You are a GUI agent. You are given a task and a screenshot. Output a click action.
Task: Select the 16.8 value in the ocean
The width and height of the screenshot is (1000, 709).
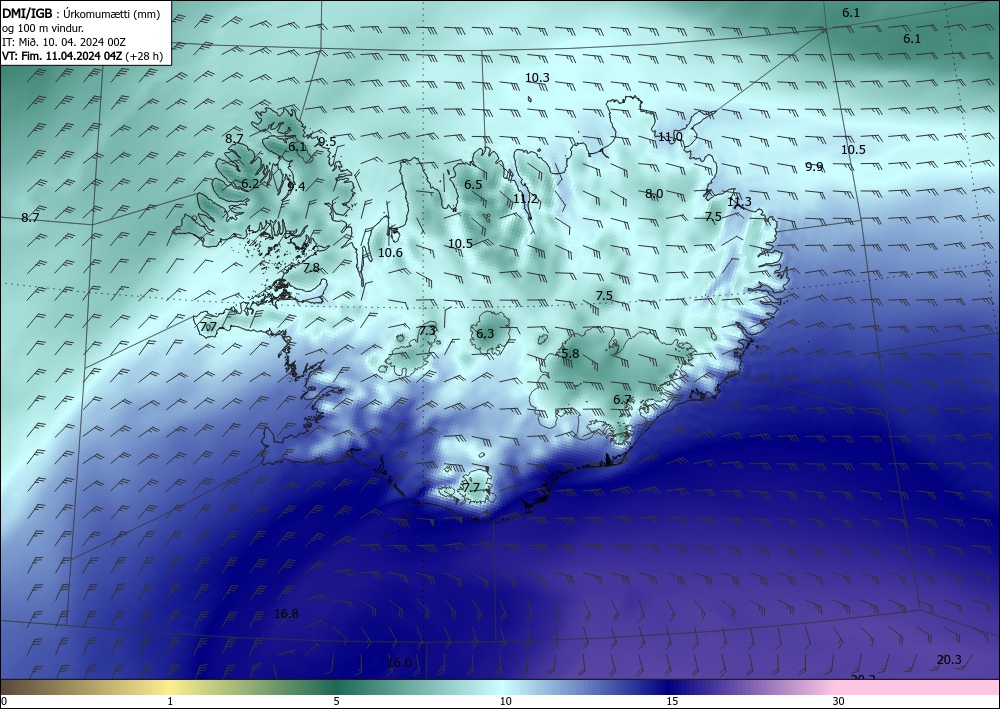[x=286, y=614]
